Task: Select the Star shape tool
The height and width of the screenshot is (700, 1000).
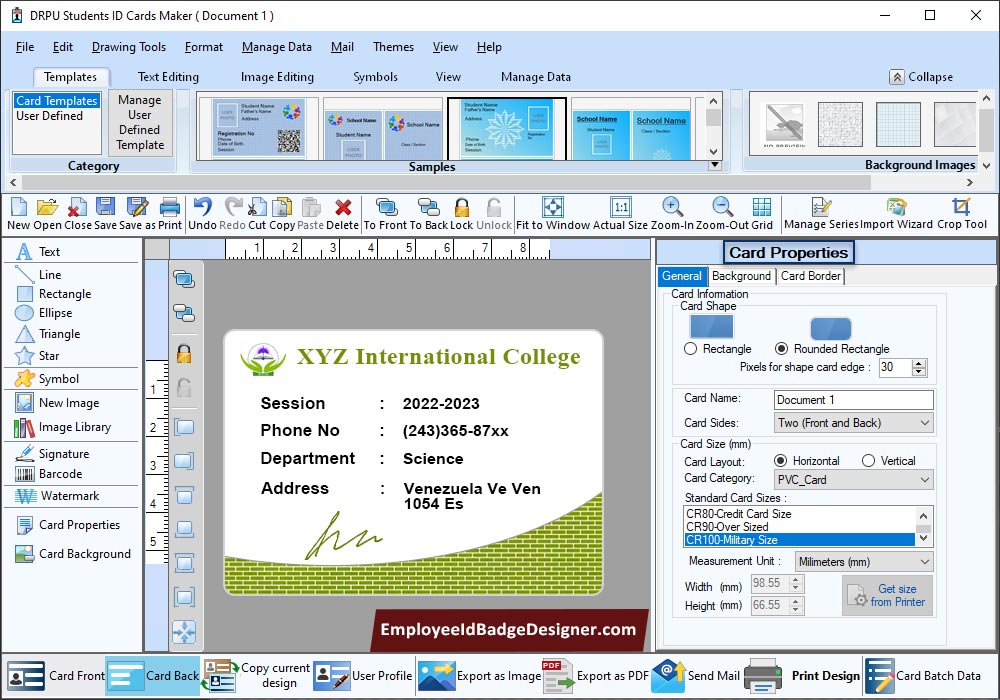Action: coord(37,356)
